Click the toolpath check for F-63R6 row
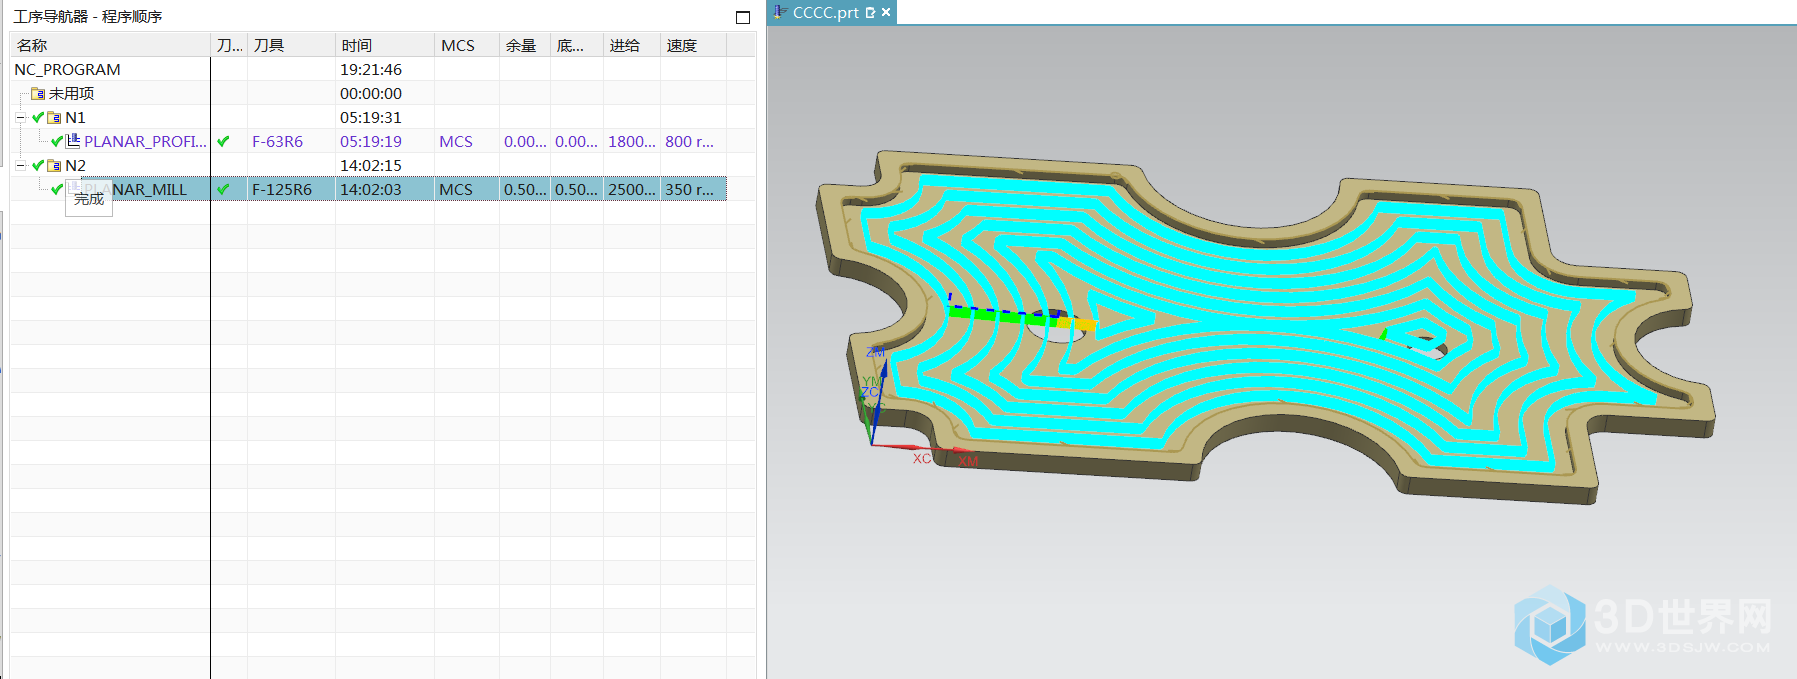The image size is (1797, 679). [x=223, y=142]
